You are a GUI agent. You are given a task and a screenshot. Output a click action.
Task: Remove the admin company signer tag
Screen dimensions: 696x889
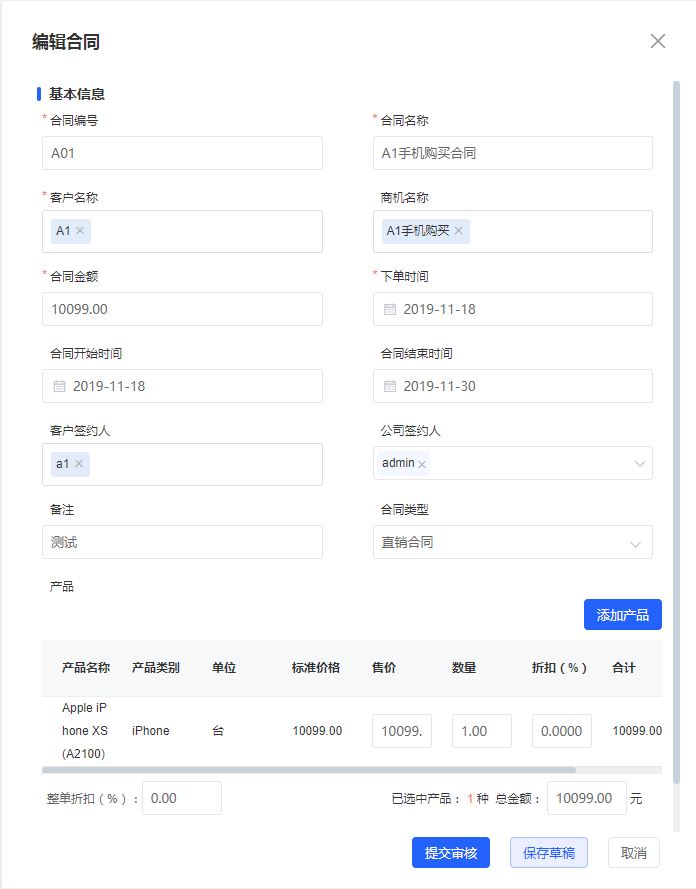click(x=422, y=464)
